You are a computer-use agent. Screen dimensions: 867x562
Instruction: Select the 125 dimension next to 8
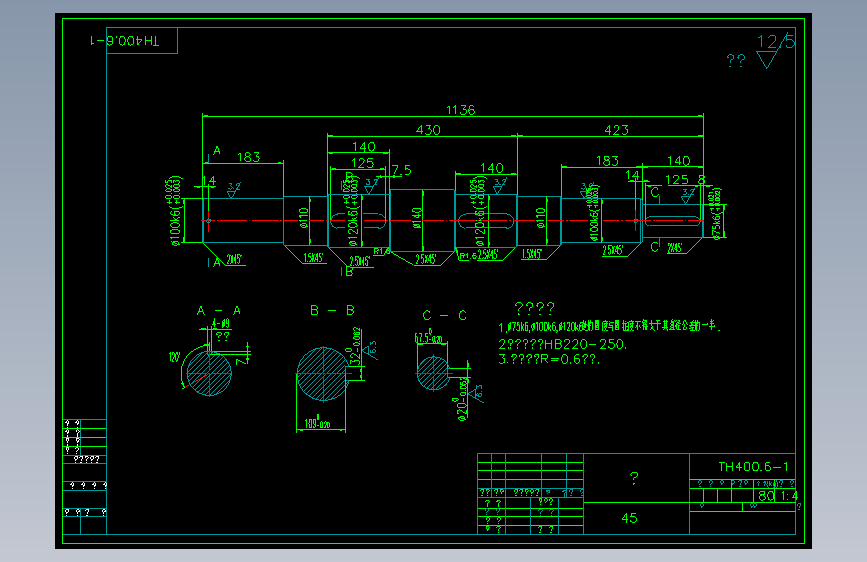coord(677,180)
